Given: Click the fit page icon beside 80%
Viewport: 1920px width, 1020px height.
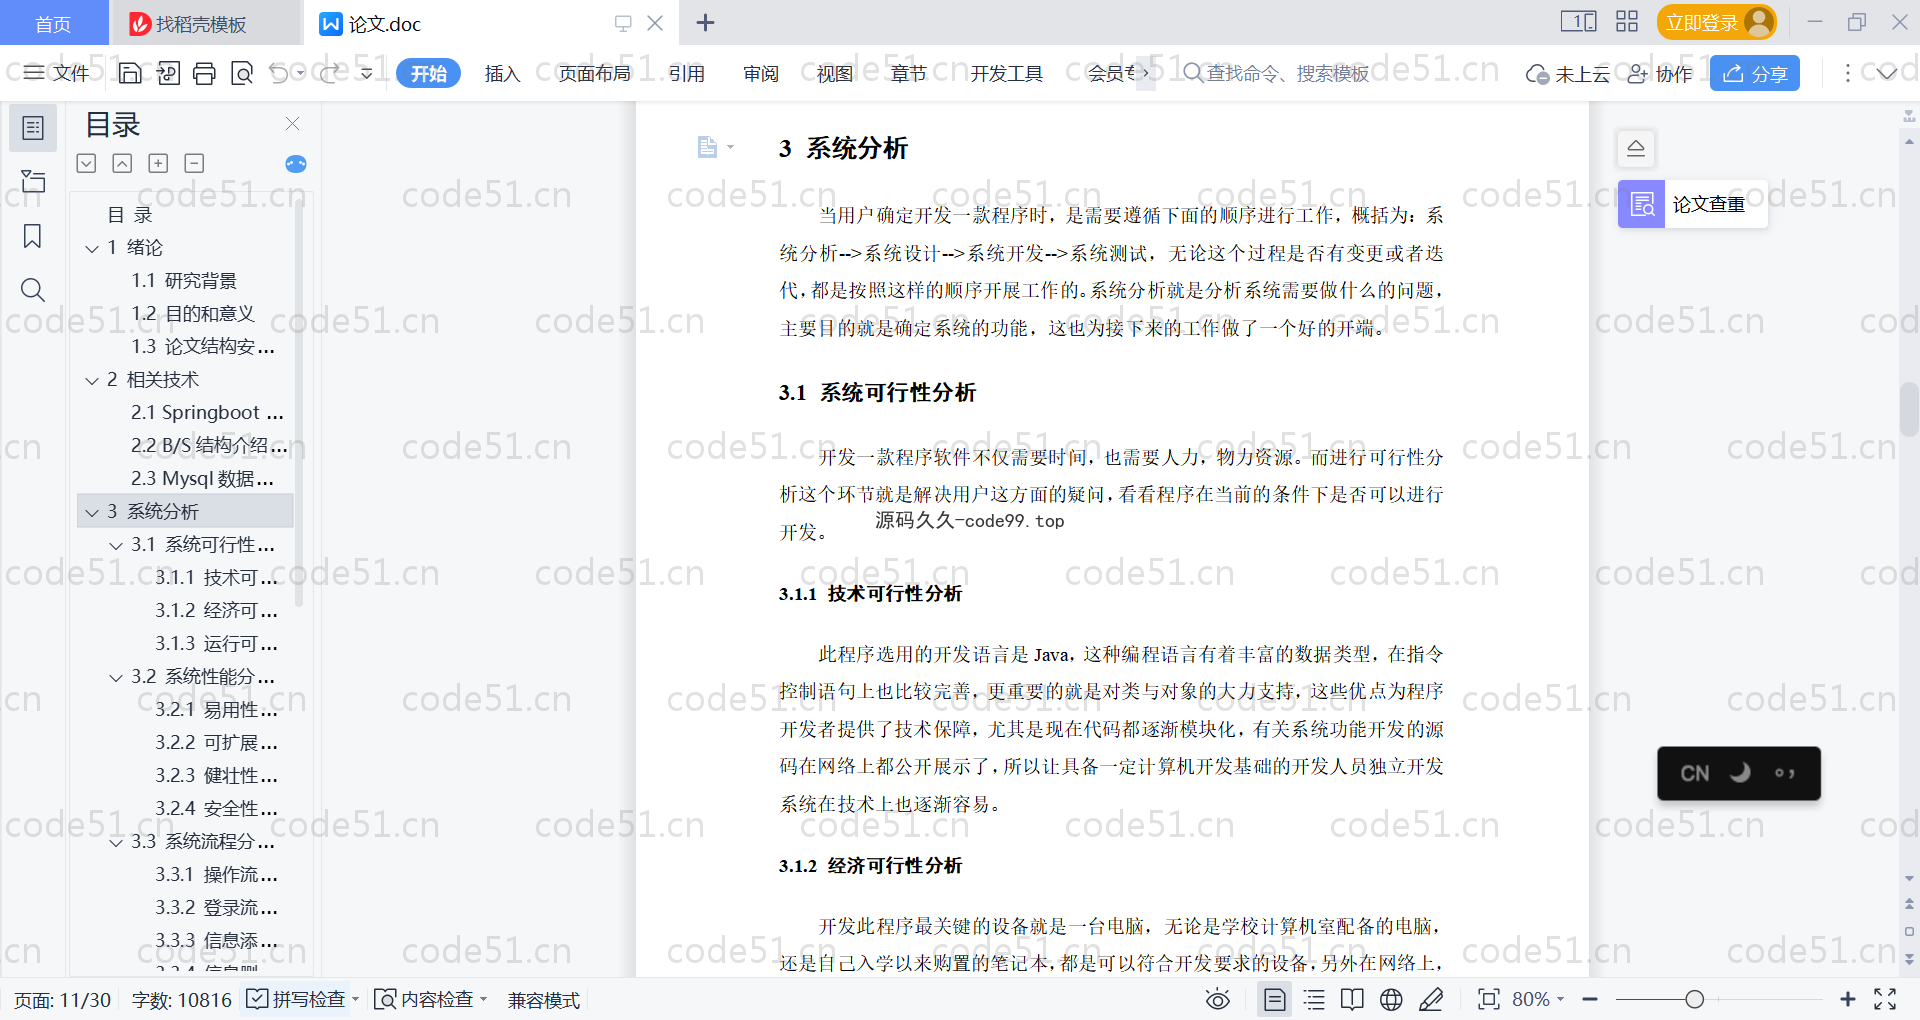Looking at the screenshot, I should [x=1488, y=999].
